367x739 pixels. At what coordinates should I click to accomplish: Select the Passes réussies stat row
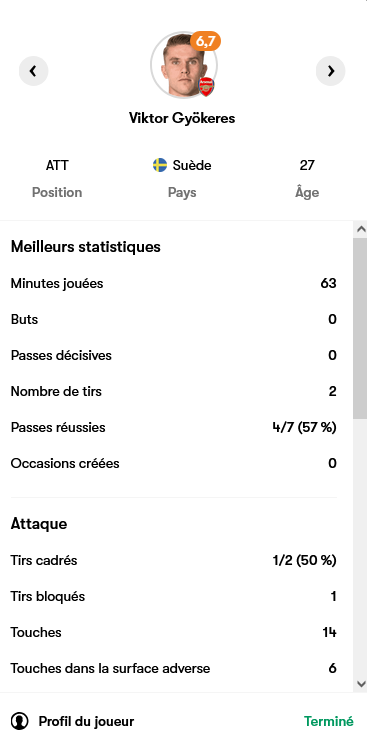(x=174, y=427)
